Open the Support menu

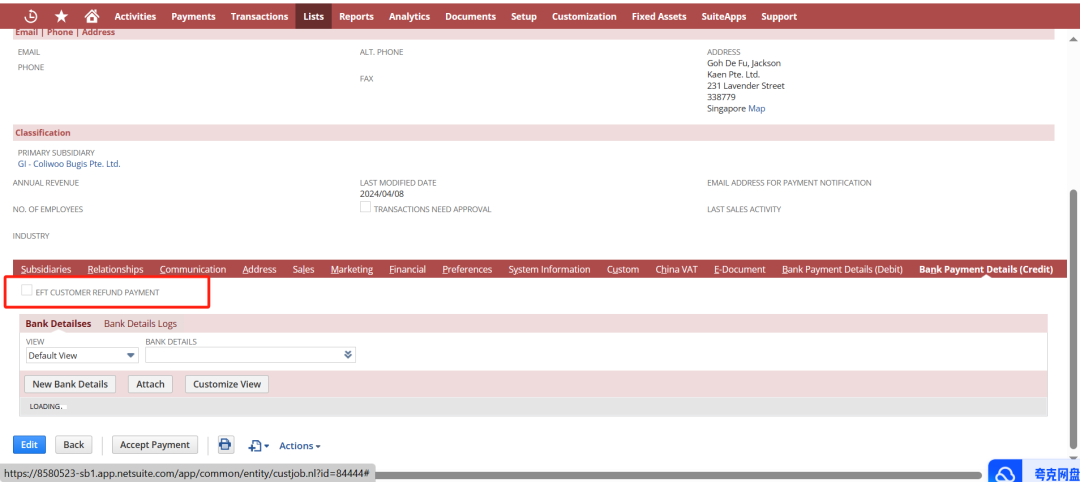point(779,16)
